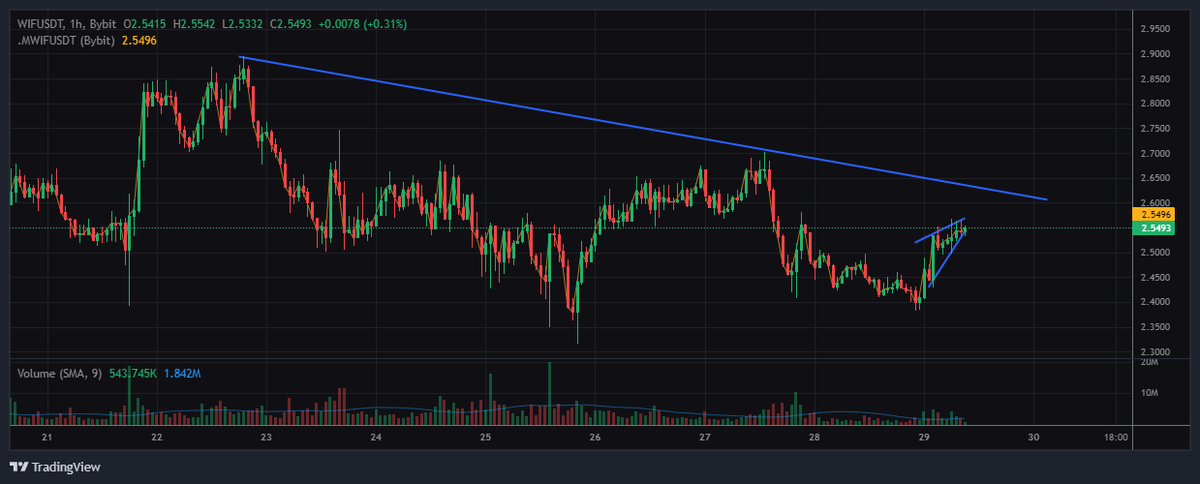Viewport: 1200px width, 484px height.
Task: Click the date label 24 on time axis
Action: pyautogui.click(x=376, y=438)
